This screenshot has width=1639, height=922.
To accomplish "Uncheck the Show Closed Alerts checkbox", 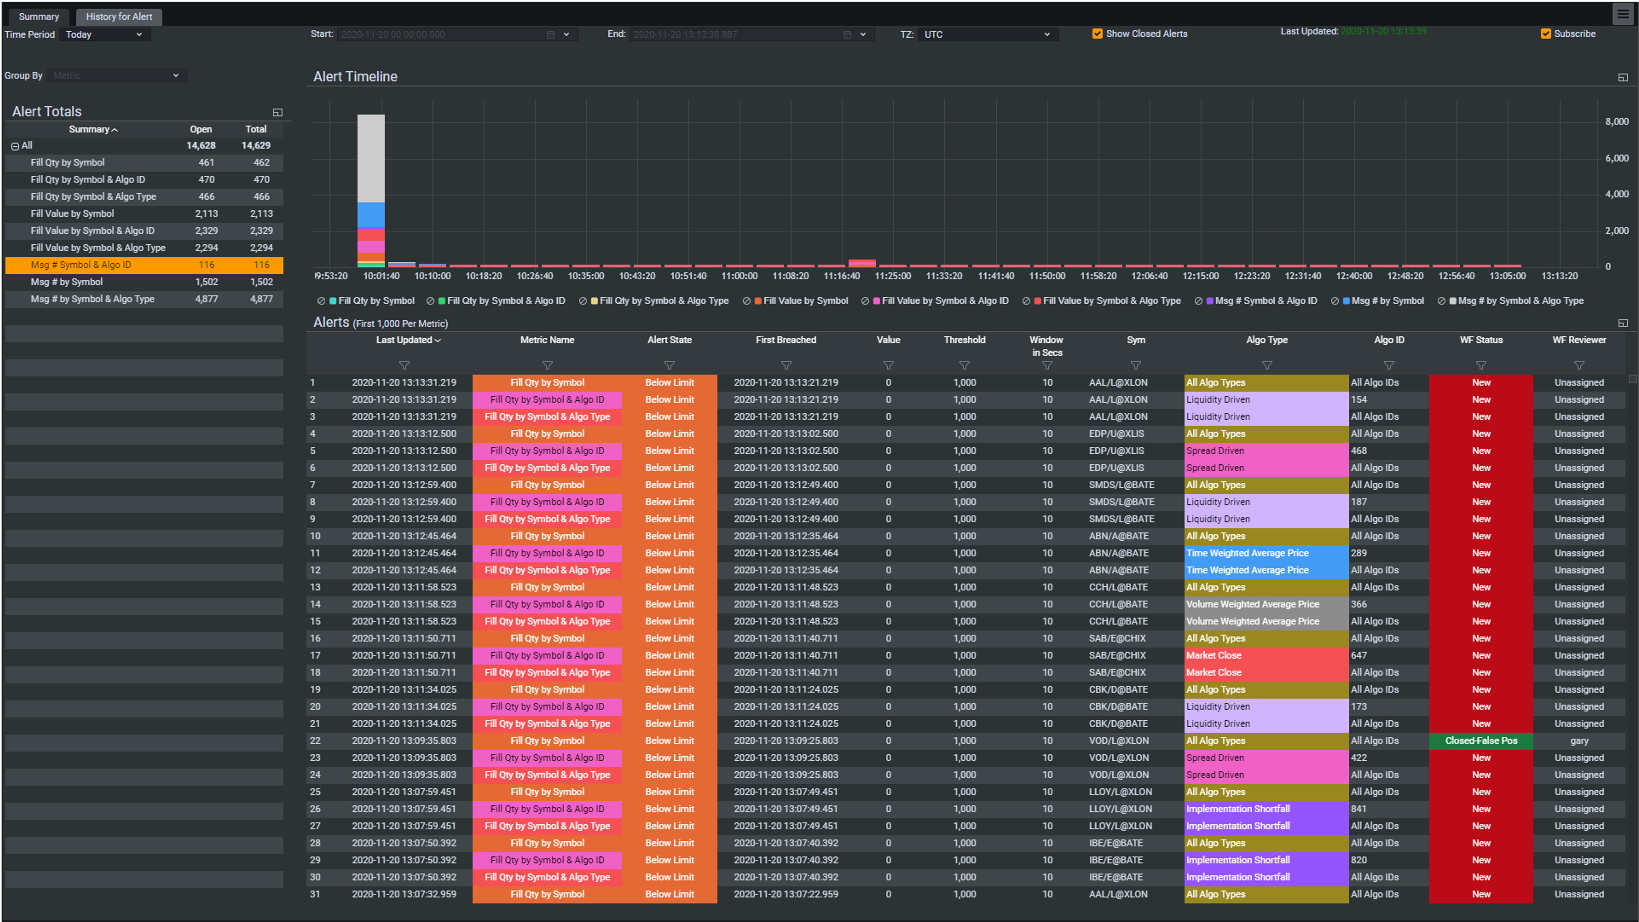I will pos(1097,33).
